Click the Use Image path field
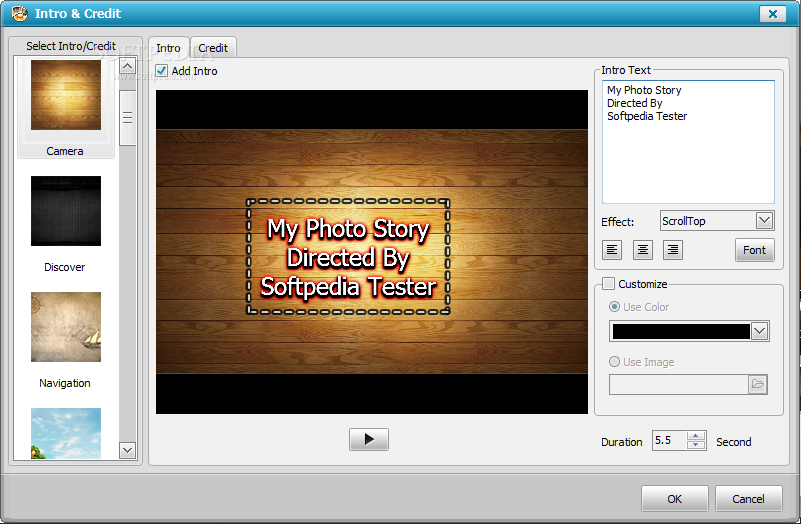801x524 pixels. pyautogui.click(x=678, y=384)
